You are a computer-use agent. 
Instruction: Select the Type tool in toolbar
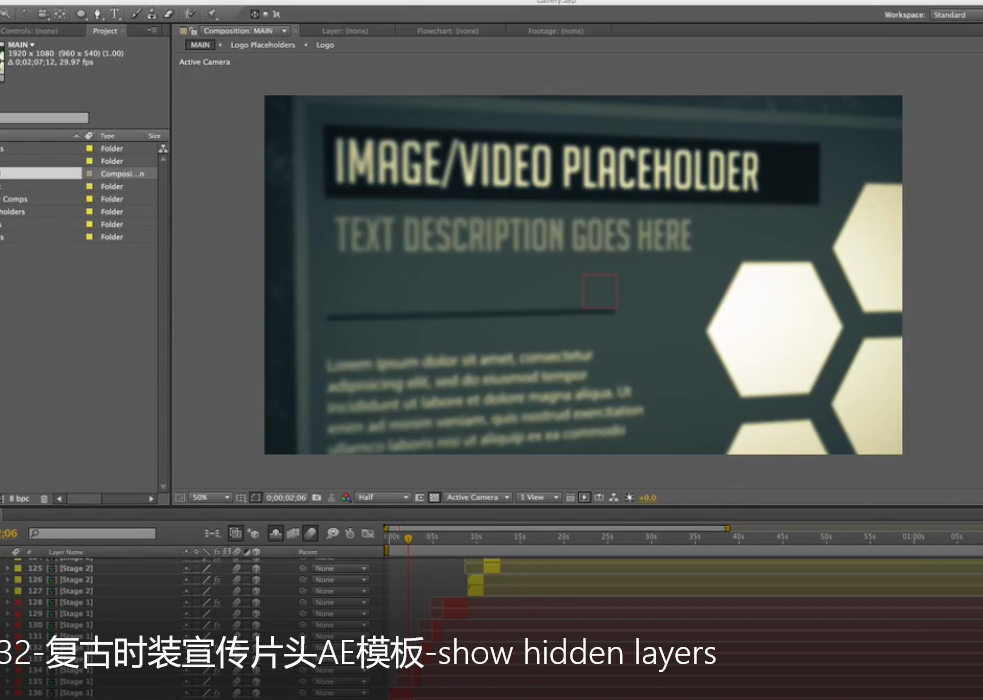click(x=115, y=14)
